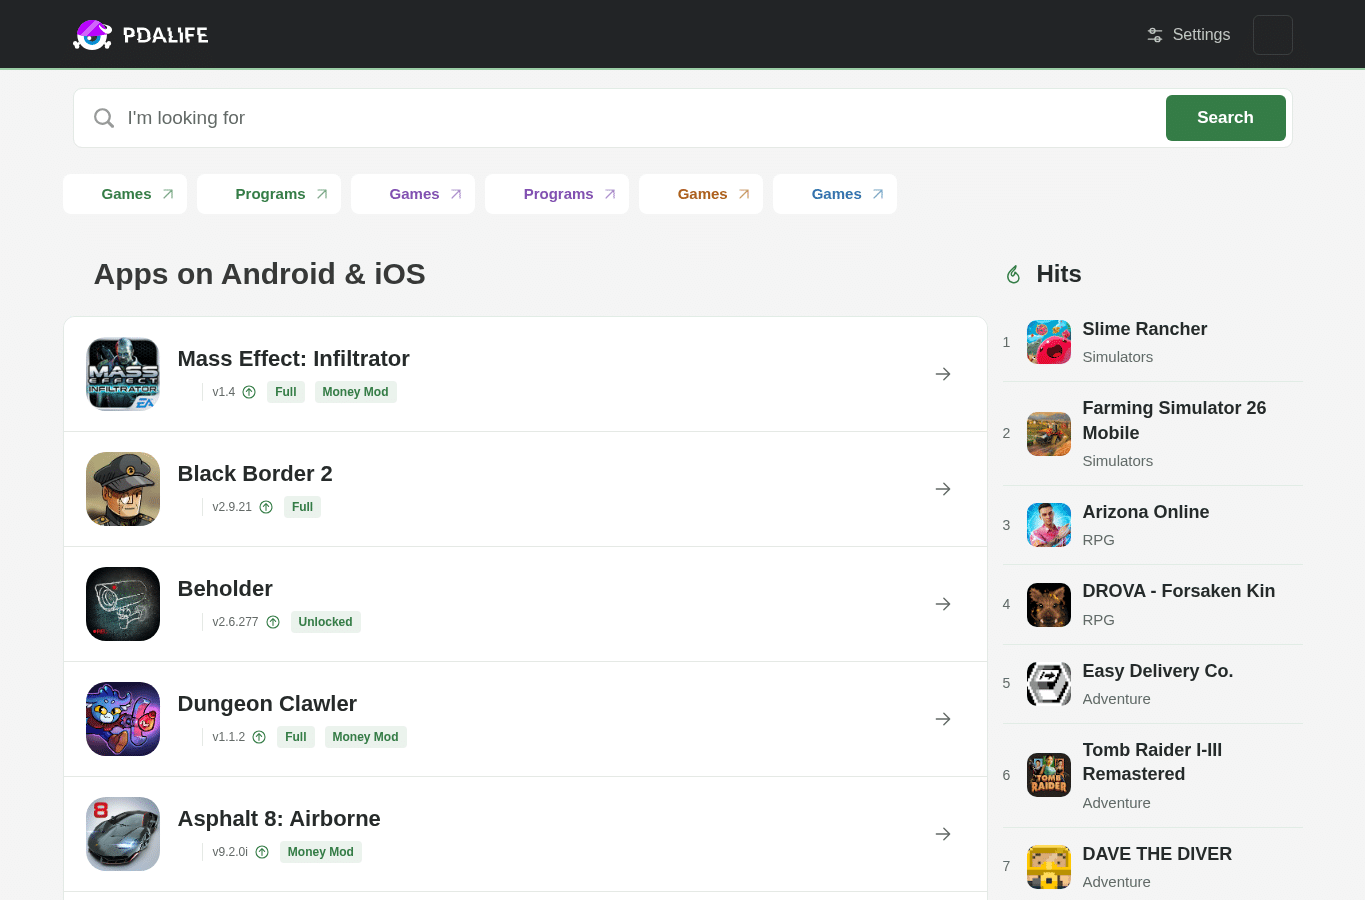
Task: Open the purple Games category tab
Action: click(413, 194)
